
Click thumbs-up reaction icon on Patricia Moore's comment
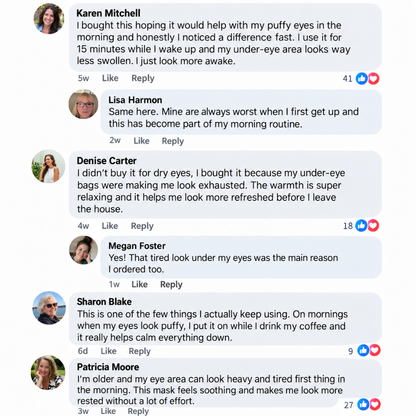[x=363, y=404]
